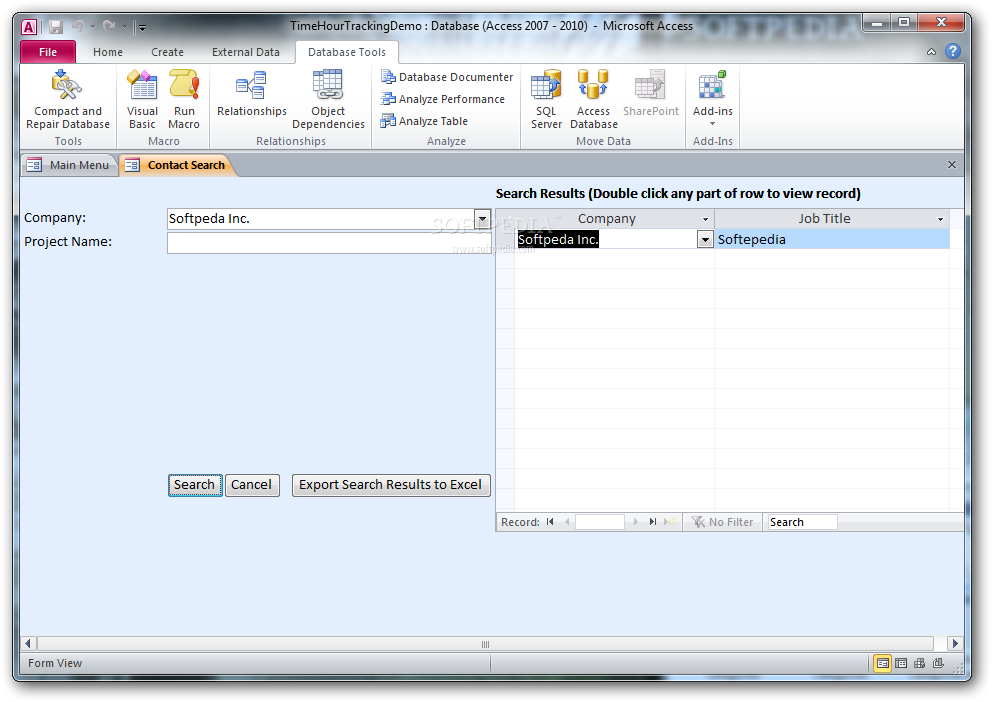Open the File tab
The width and height of the screenshot is (992, 702).
tap(48, 52)
